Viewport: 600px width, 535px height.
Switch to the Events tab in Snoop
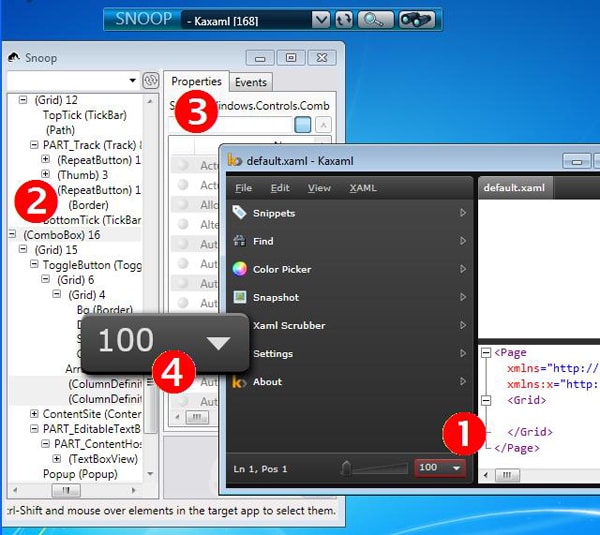point(251,82)
